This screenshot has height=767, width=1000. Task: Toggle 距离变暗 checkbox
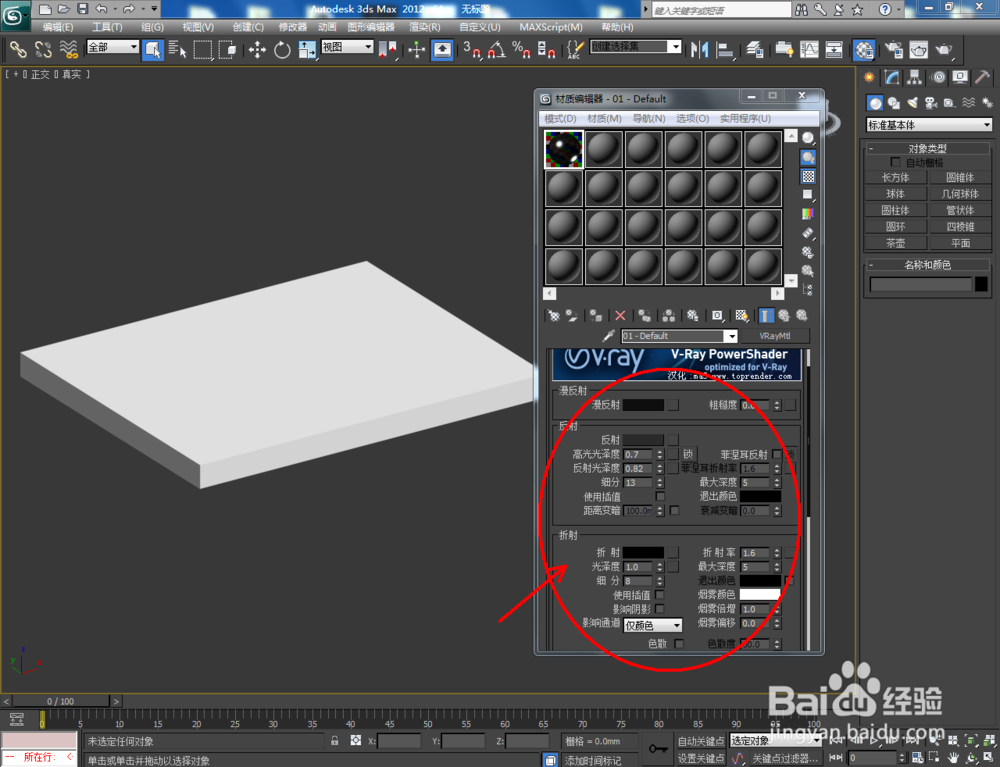coord(675,511)
